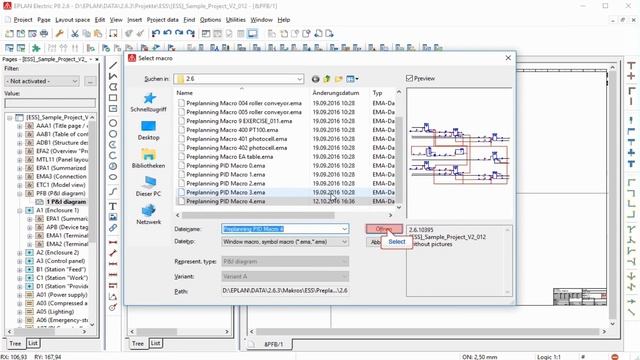Select file 'Preplanning PID Macro 0.ema'
The height and width of the screenshot is (360, 640).
[226, 166]
